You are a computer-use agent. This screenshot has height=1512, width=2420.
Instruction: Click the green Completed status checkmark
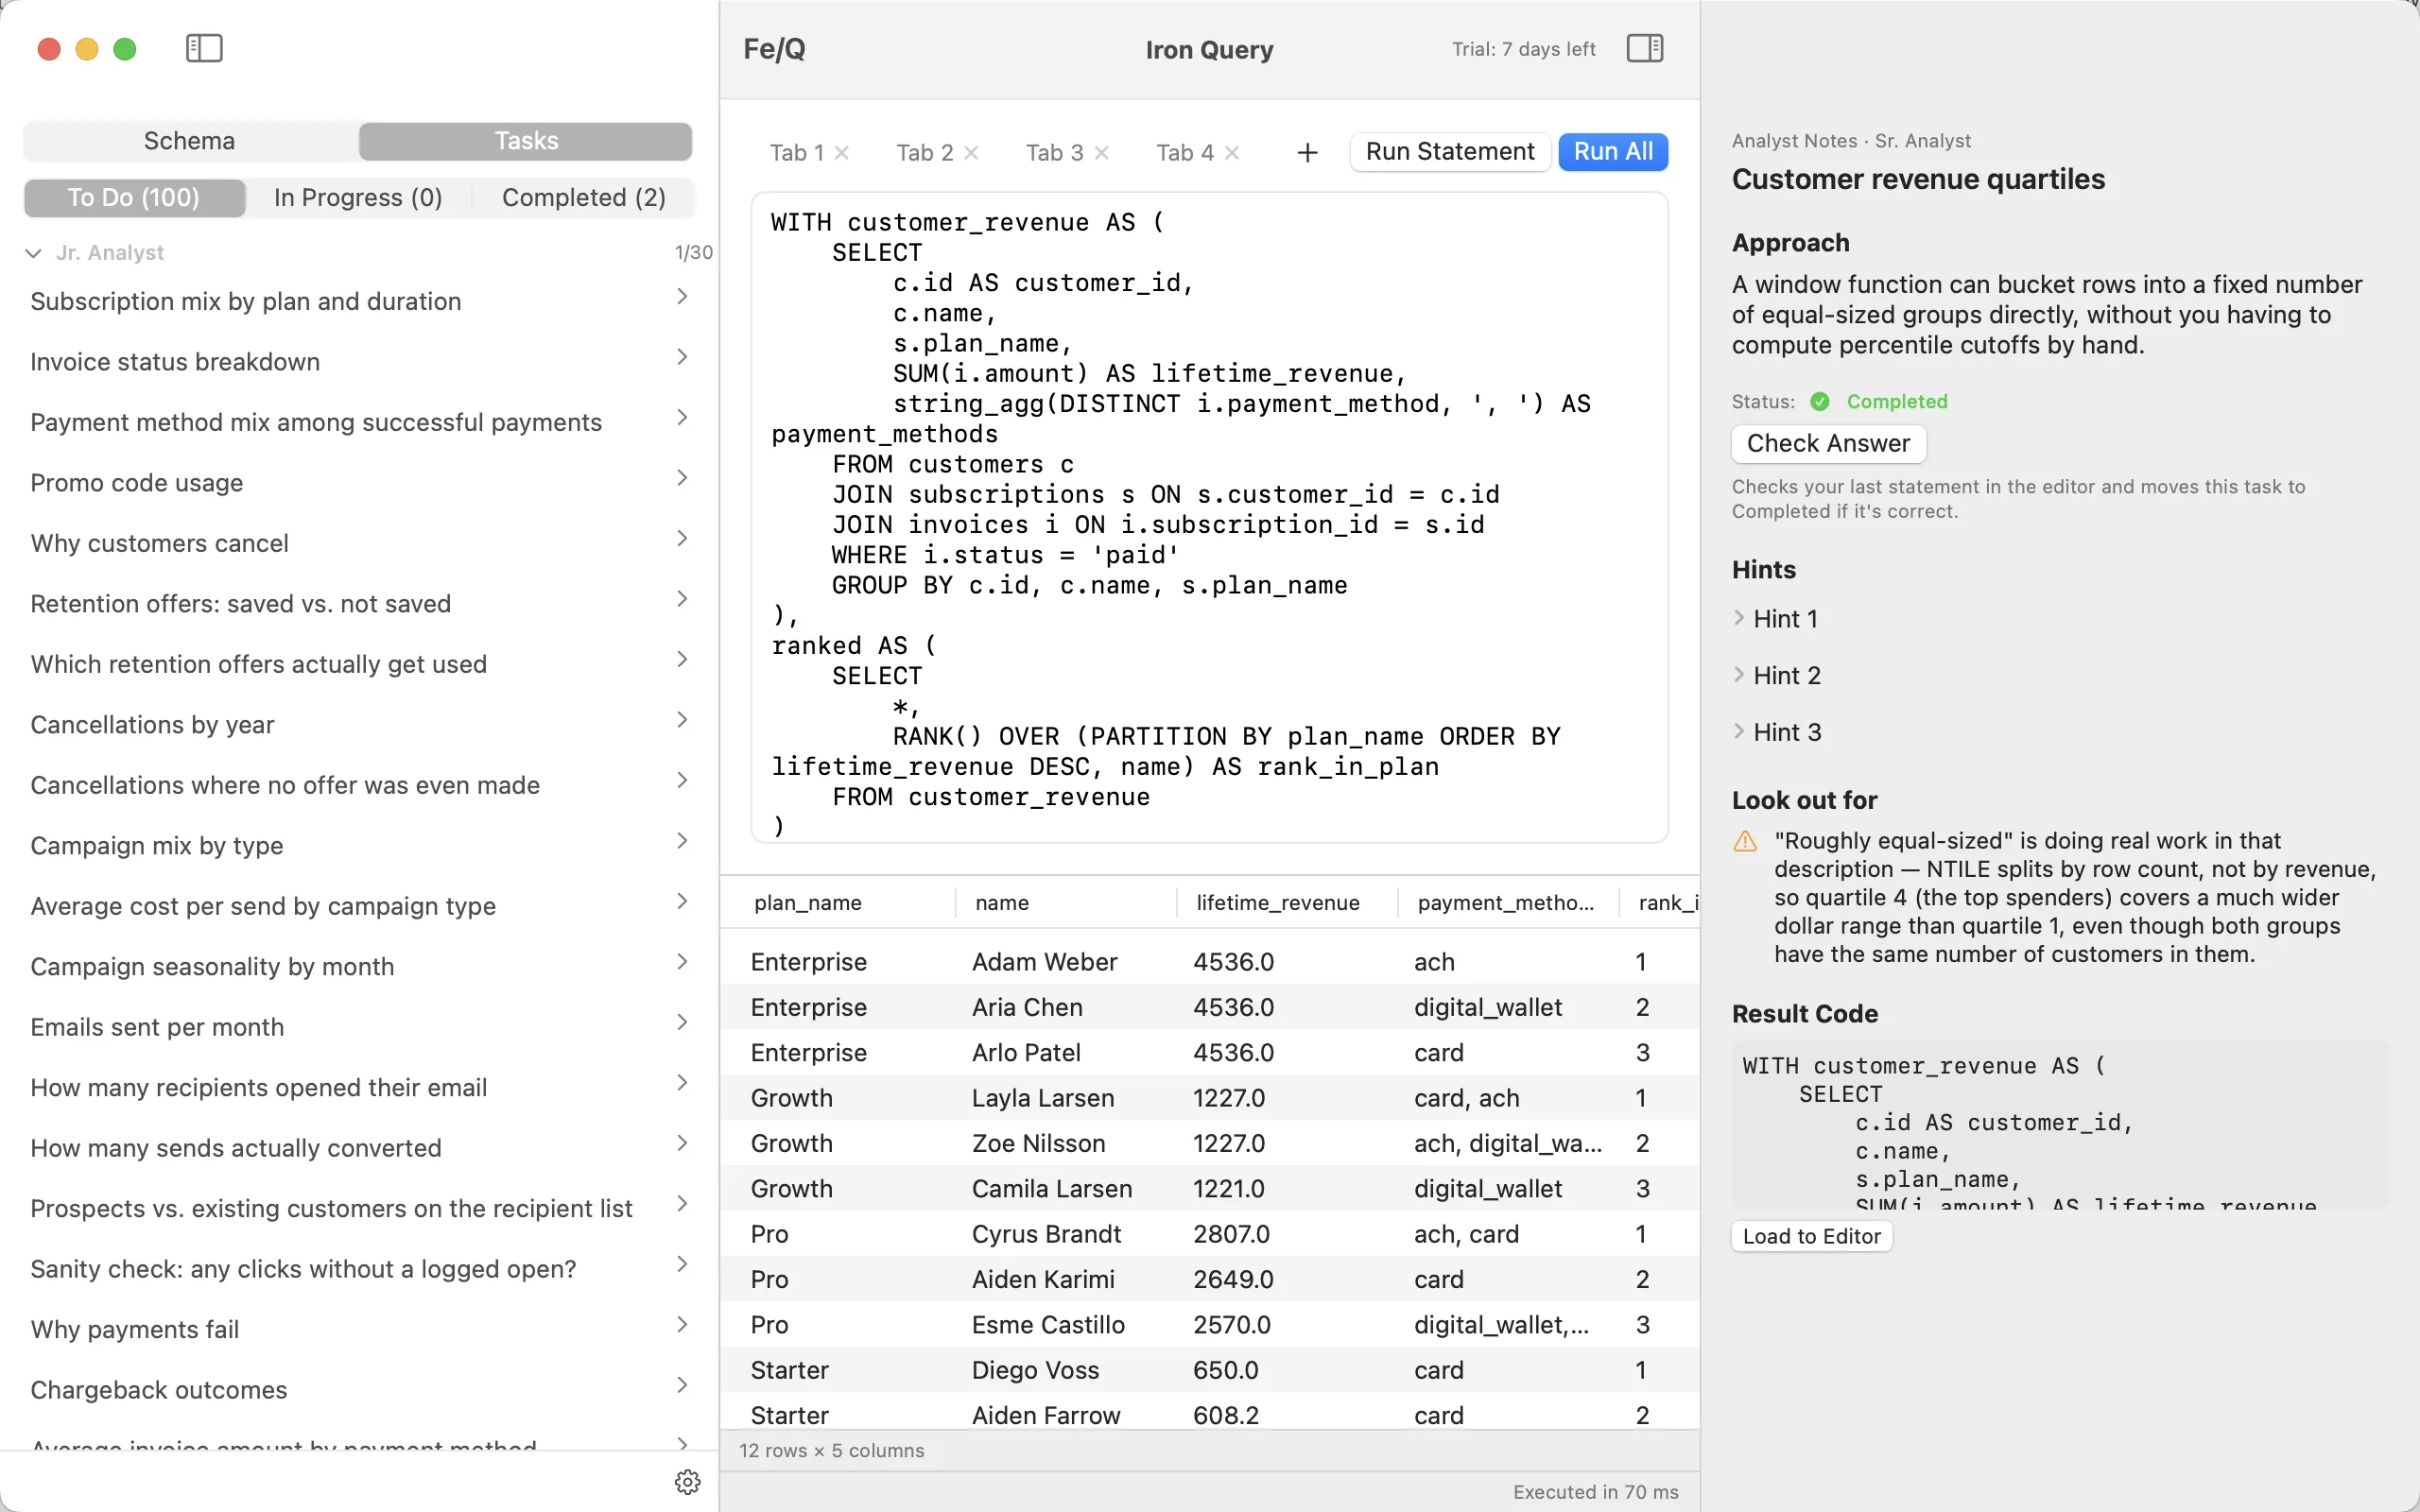pyautogui.click(x=1820, y=401)
